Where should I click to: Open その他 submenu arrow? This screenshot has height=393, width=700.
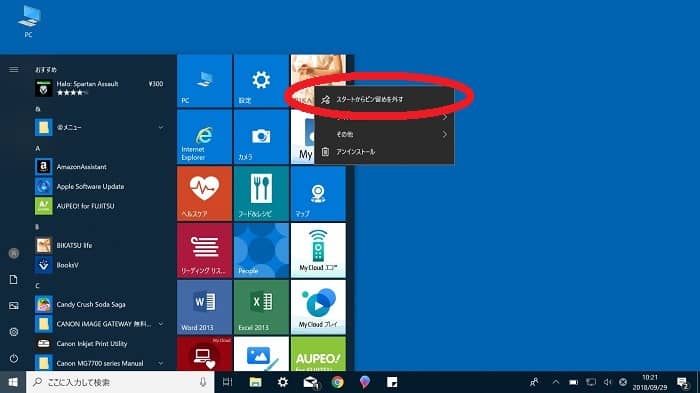pyautogui.click(x=445, y=134)
